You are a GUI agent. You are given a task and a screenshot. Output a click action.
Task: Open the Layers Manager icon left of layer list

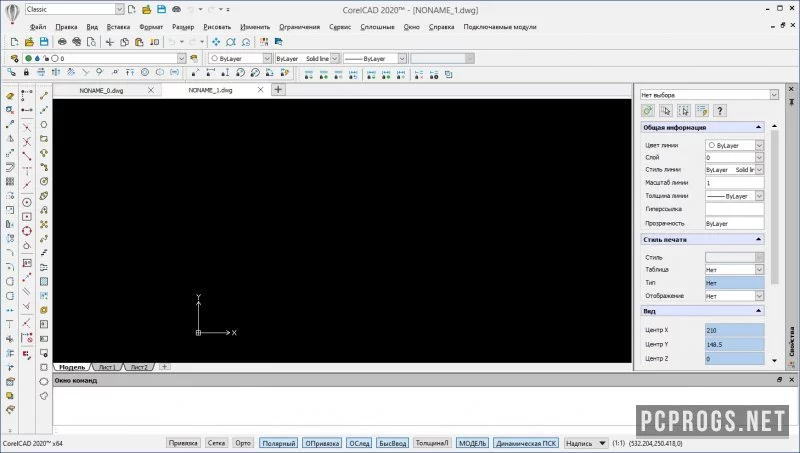(14, 59)
